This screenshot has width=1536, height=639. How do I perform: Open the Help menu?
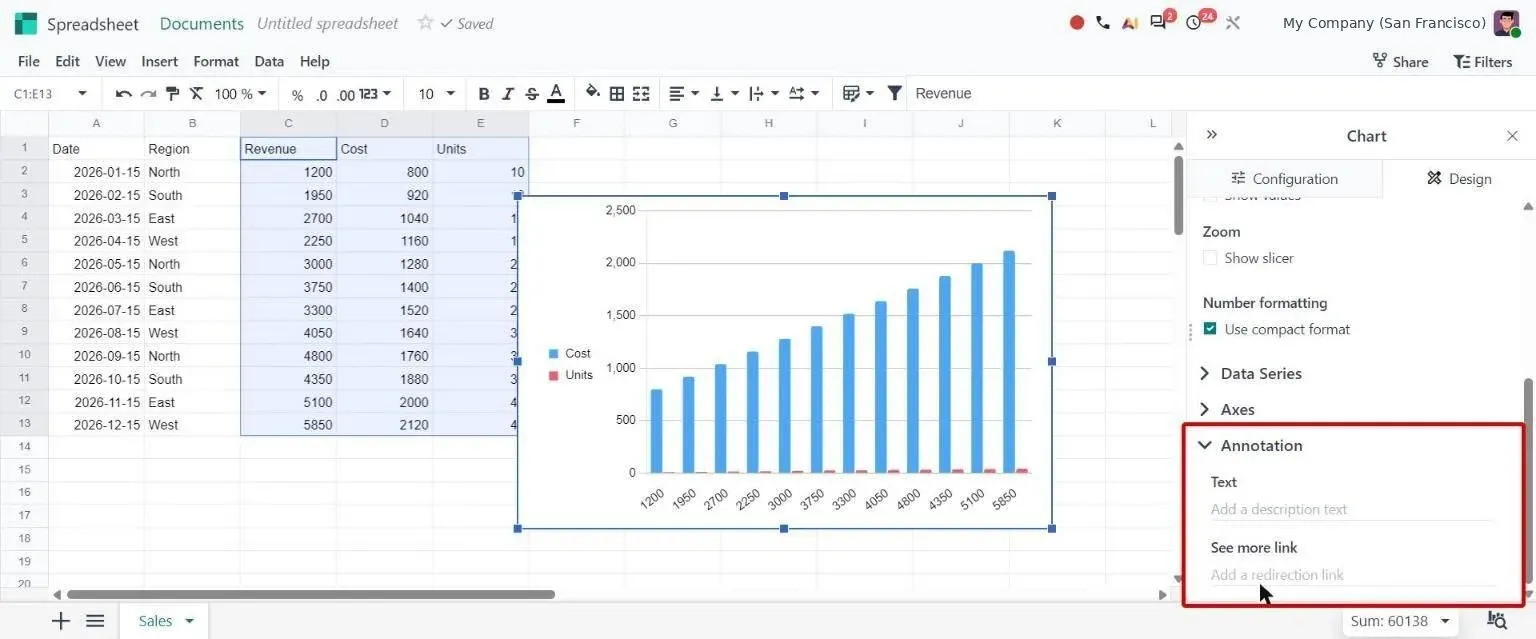(314, 61)
